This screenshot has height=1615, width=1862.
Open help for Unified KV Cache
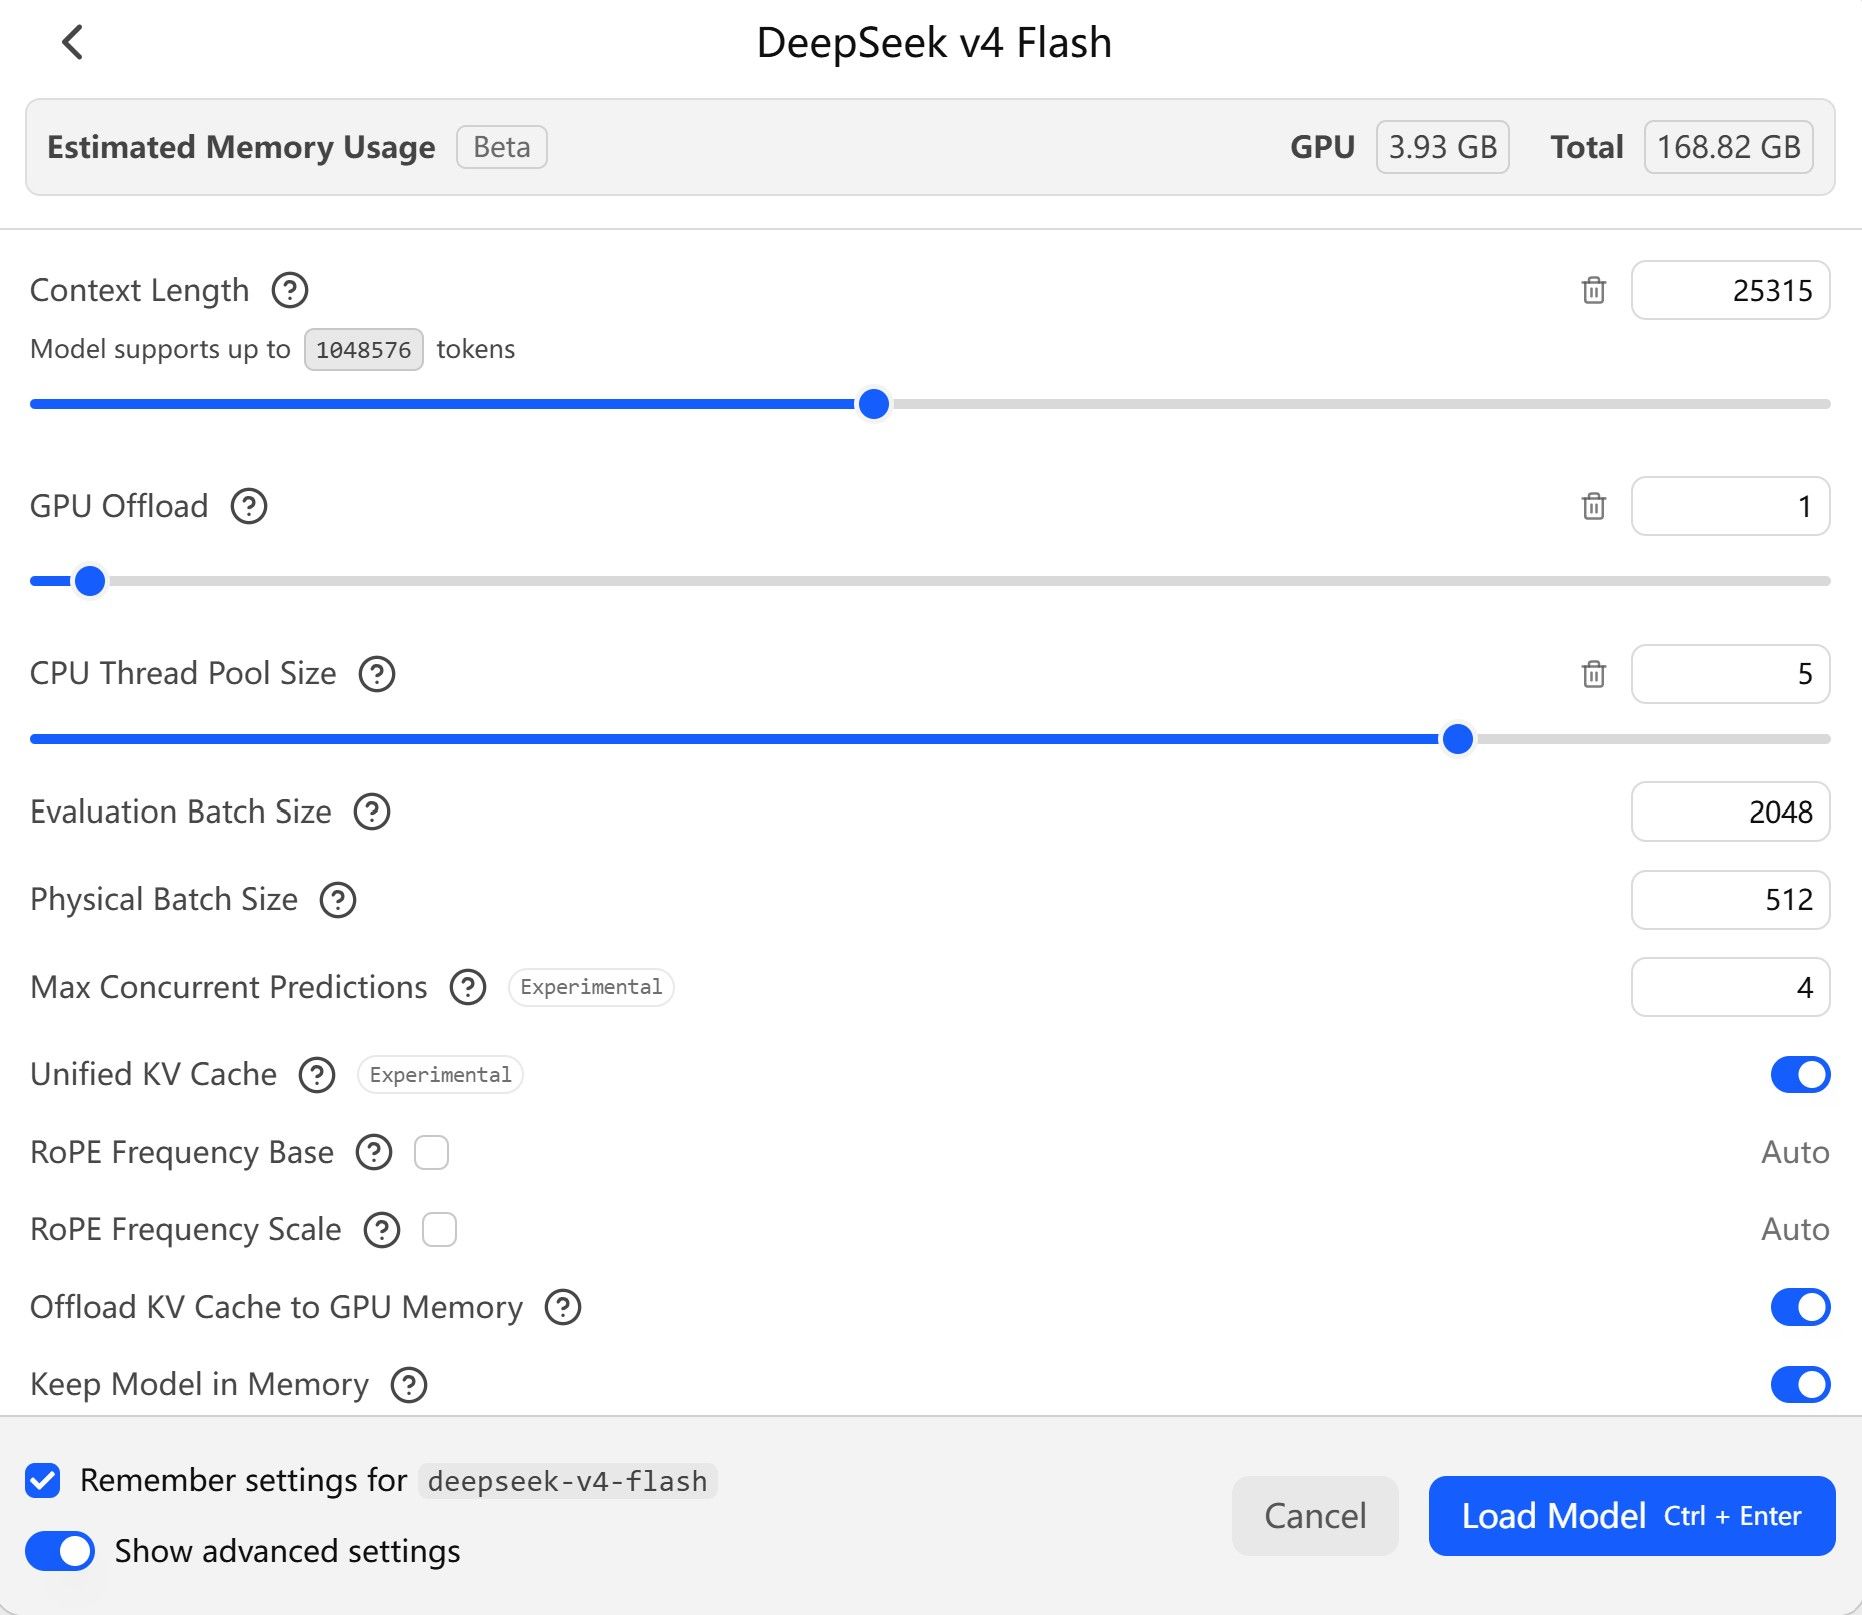pos(317,1075)
